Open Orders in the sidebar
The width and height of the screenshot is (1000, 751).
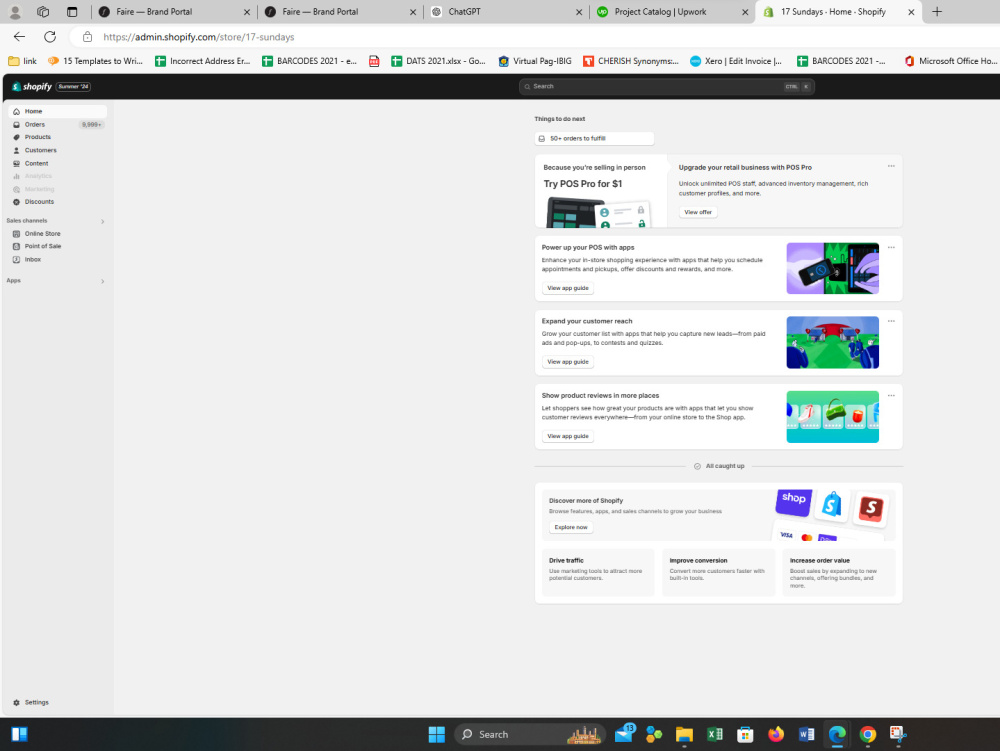(57, 124)
